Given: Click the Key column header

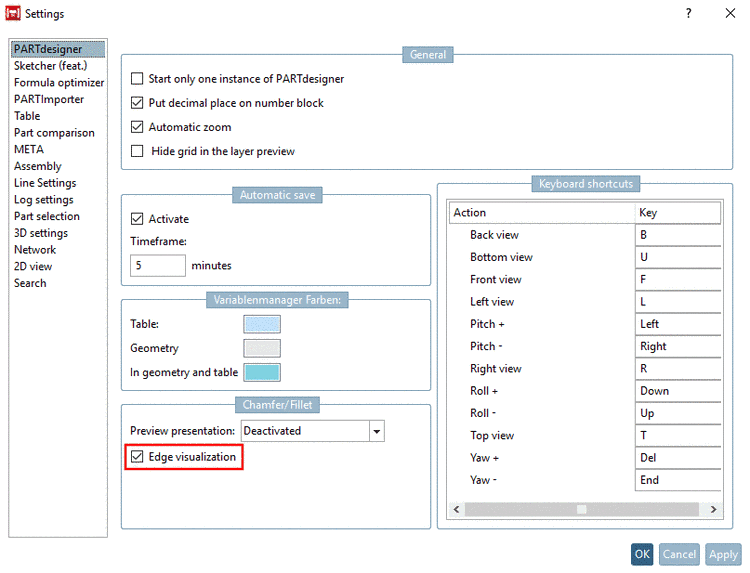Looking at the screenshot, I should pos(678,212).
